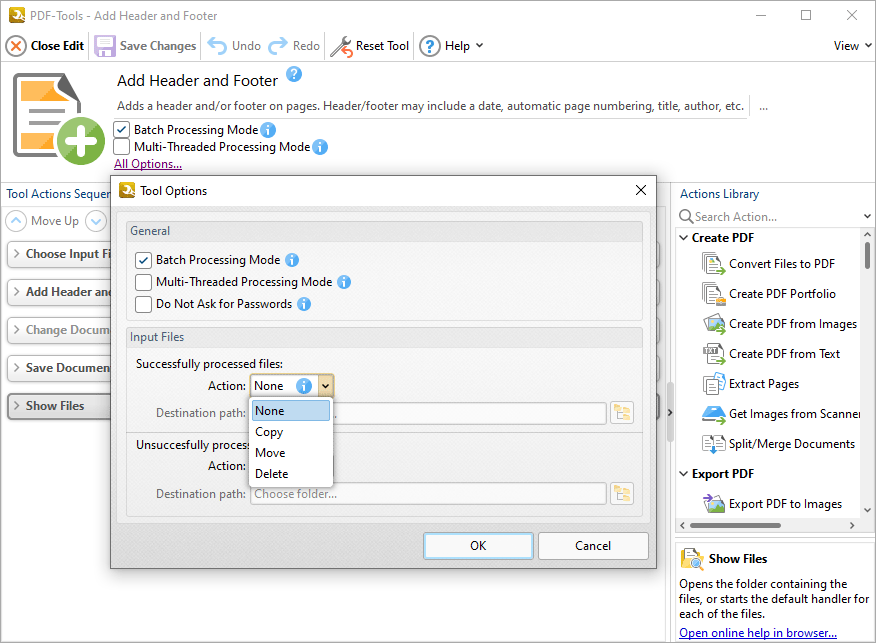Expand the Save Documents action
This screenshot has height=643, width=876.
coord(16,368)
